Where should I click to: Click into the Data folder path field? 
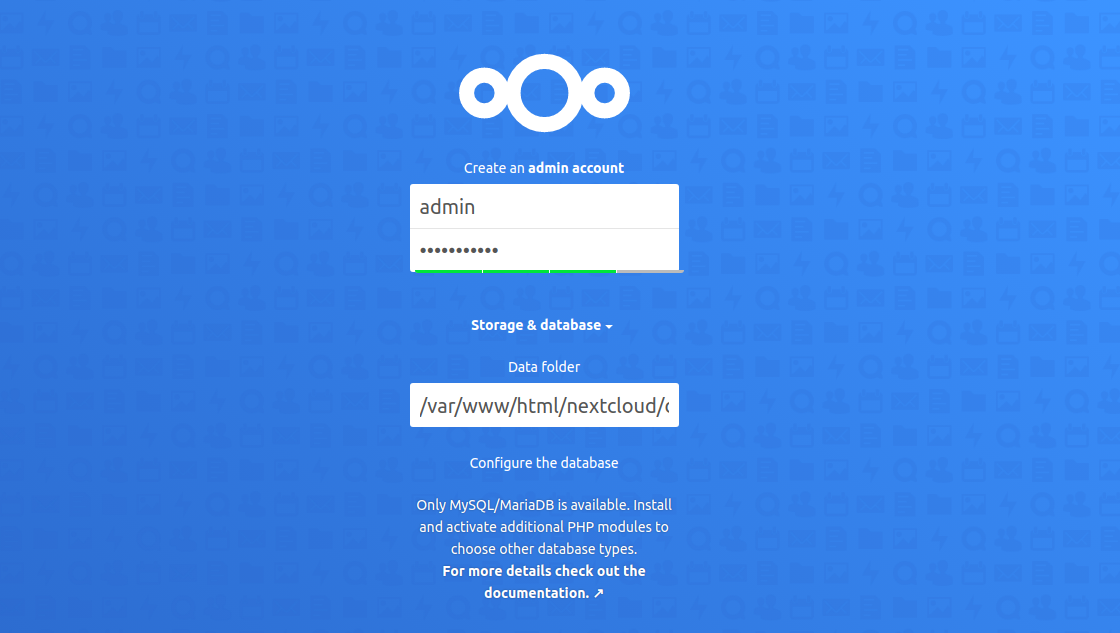tap(544, 405)
